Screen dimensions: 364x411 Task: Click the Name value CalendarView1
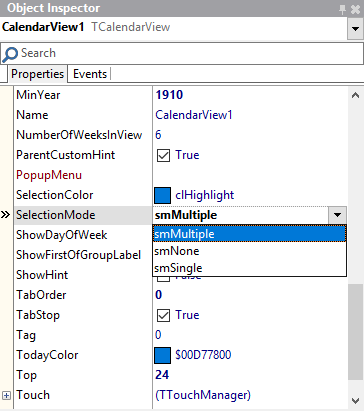tap(194, 115)
